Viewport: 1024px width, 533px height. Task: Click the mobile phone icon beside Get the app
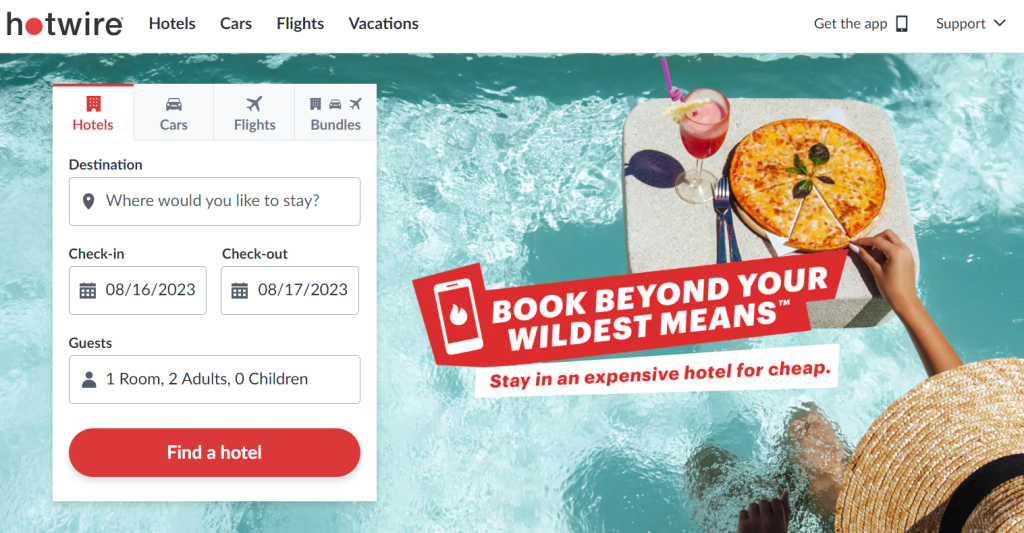902,24
